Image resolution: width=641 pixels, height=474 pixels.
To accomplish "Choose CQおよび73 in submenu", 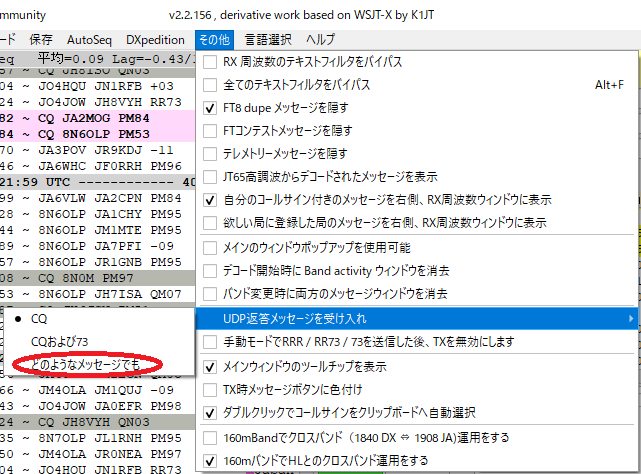I will (x=59, y=341).
